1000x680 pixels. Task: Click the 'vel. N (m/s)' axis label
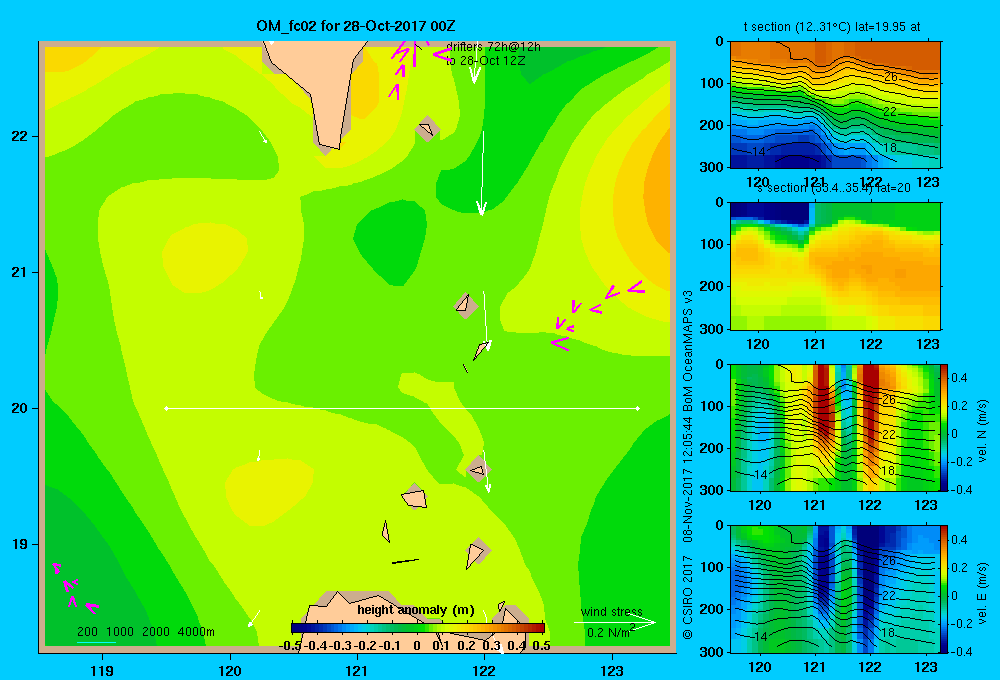point(983,431)
